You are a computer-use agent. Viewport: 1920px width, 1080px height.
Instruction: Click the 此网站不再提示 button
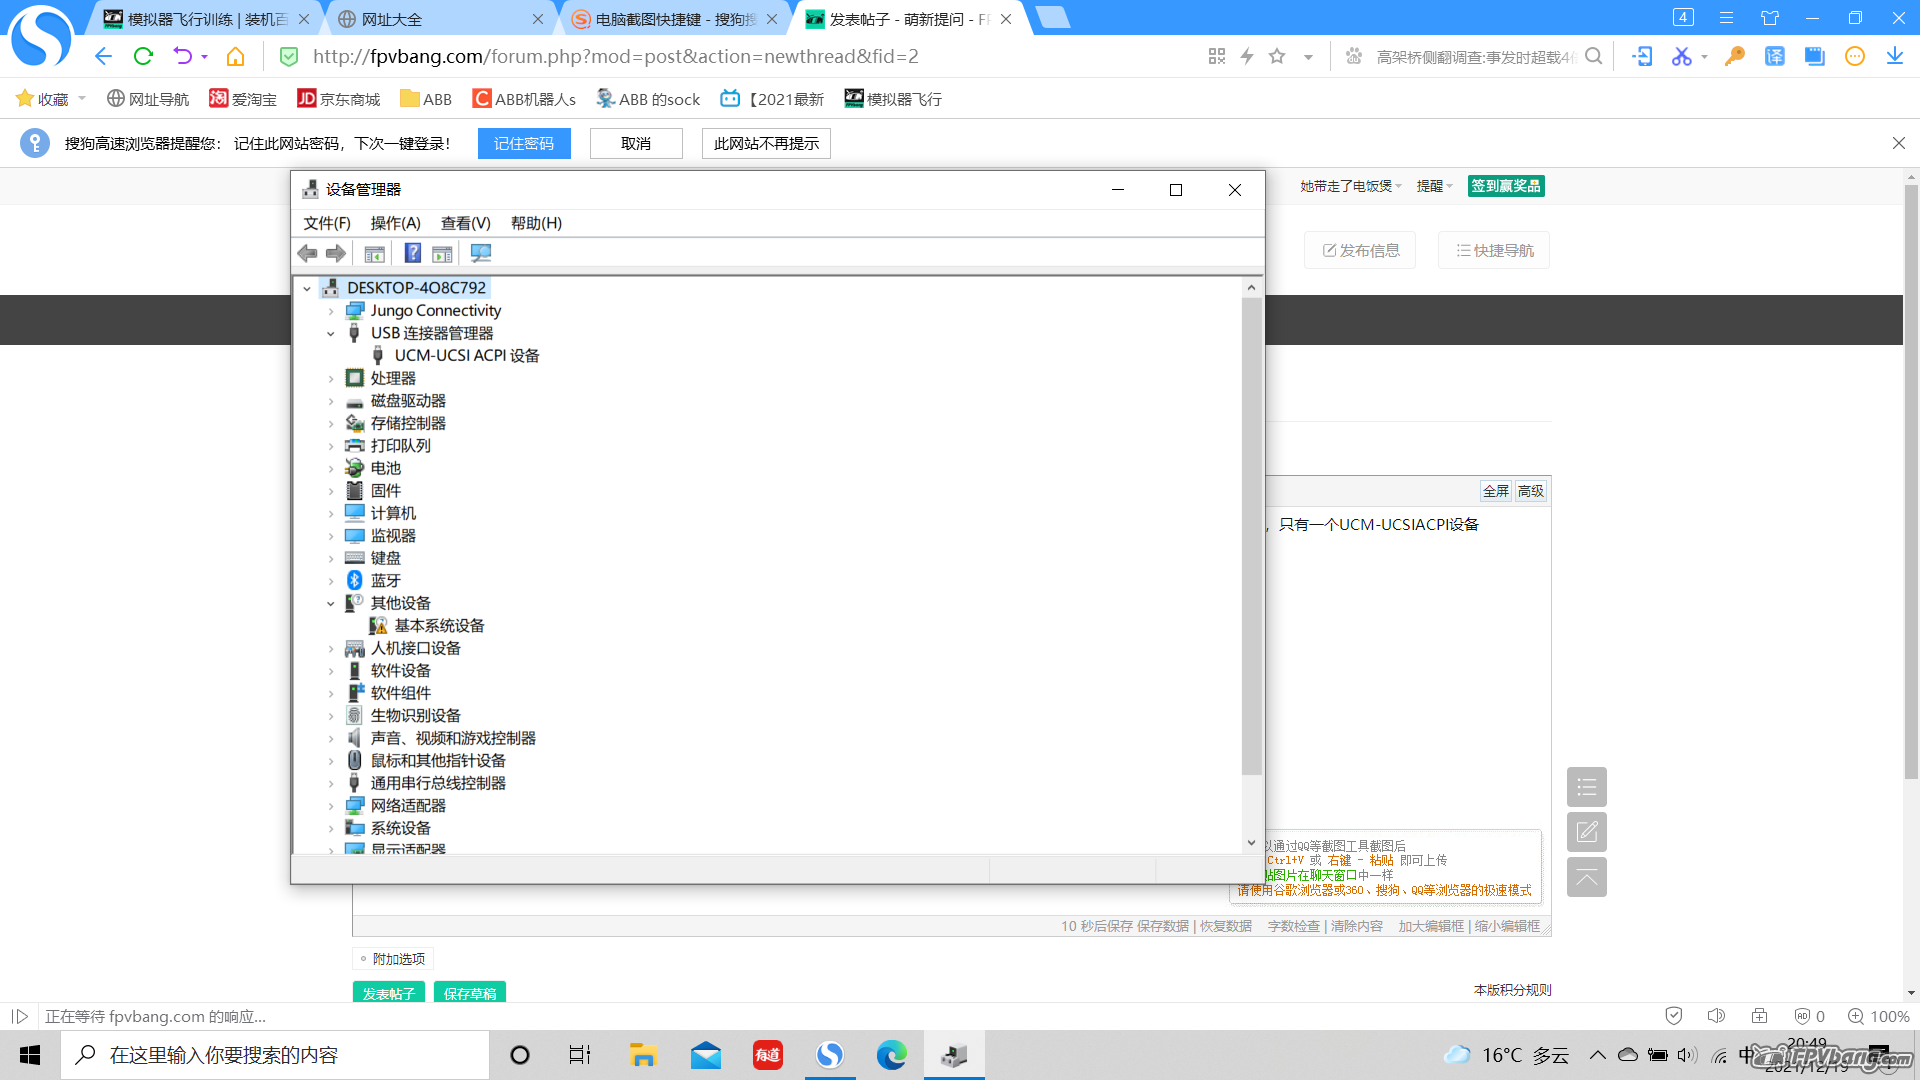(x=766, y=143)
